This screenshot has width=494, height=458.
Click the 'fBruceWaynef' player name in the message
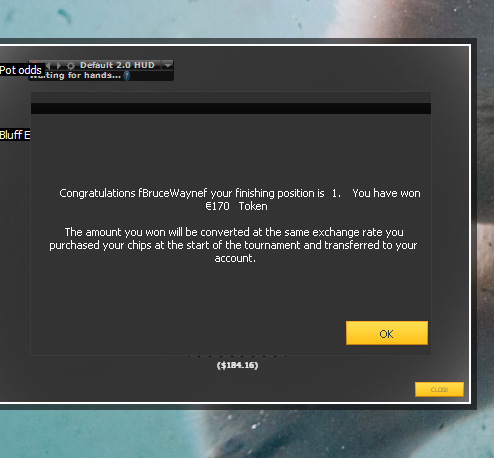click(173, 193)
